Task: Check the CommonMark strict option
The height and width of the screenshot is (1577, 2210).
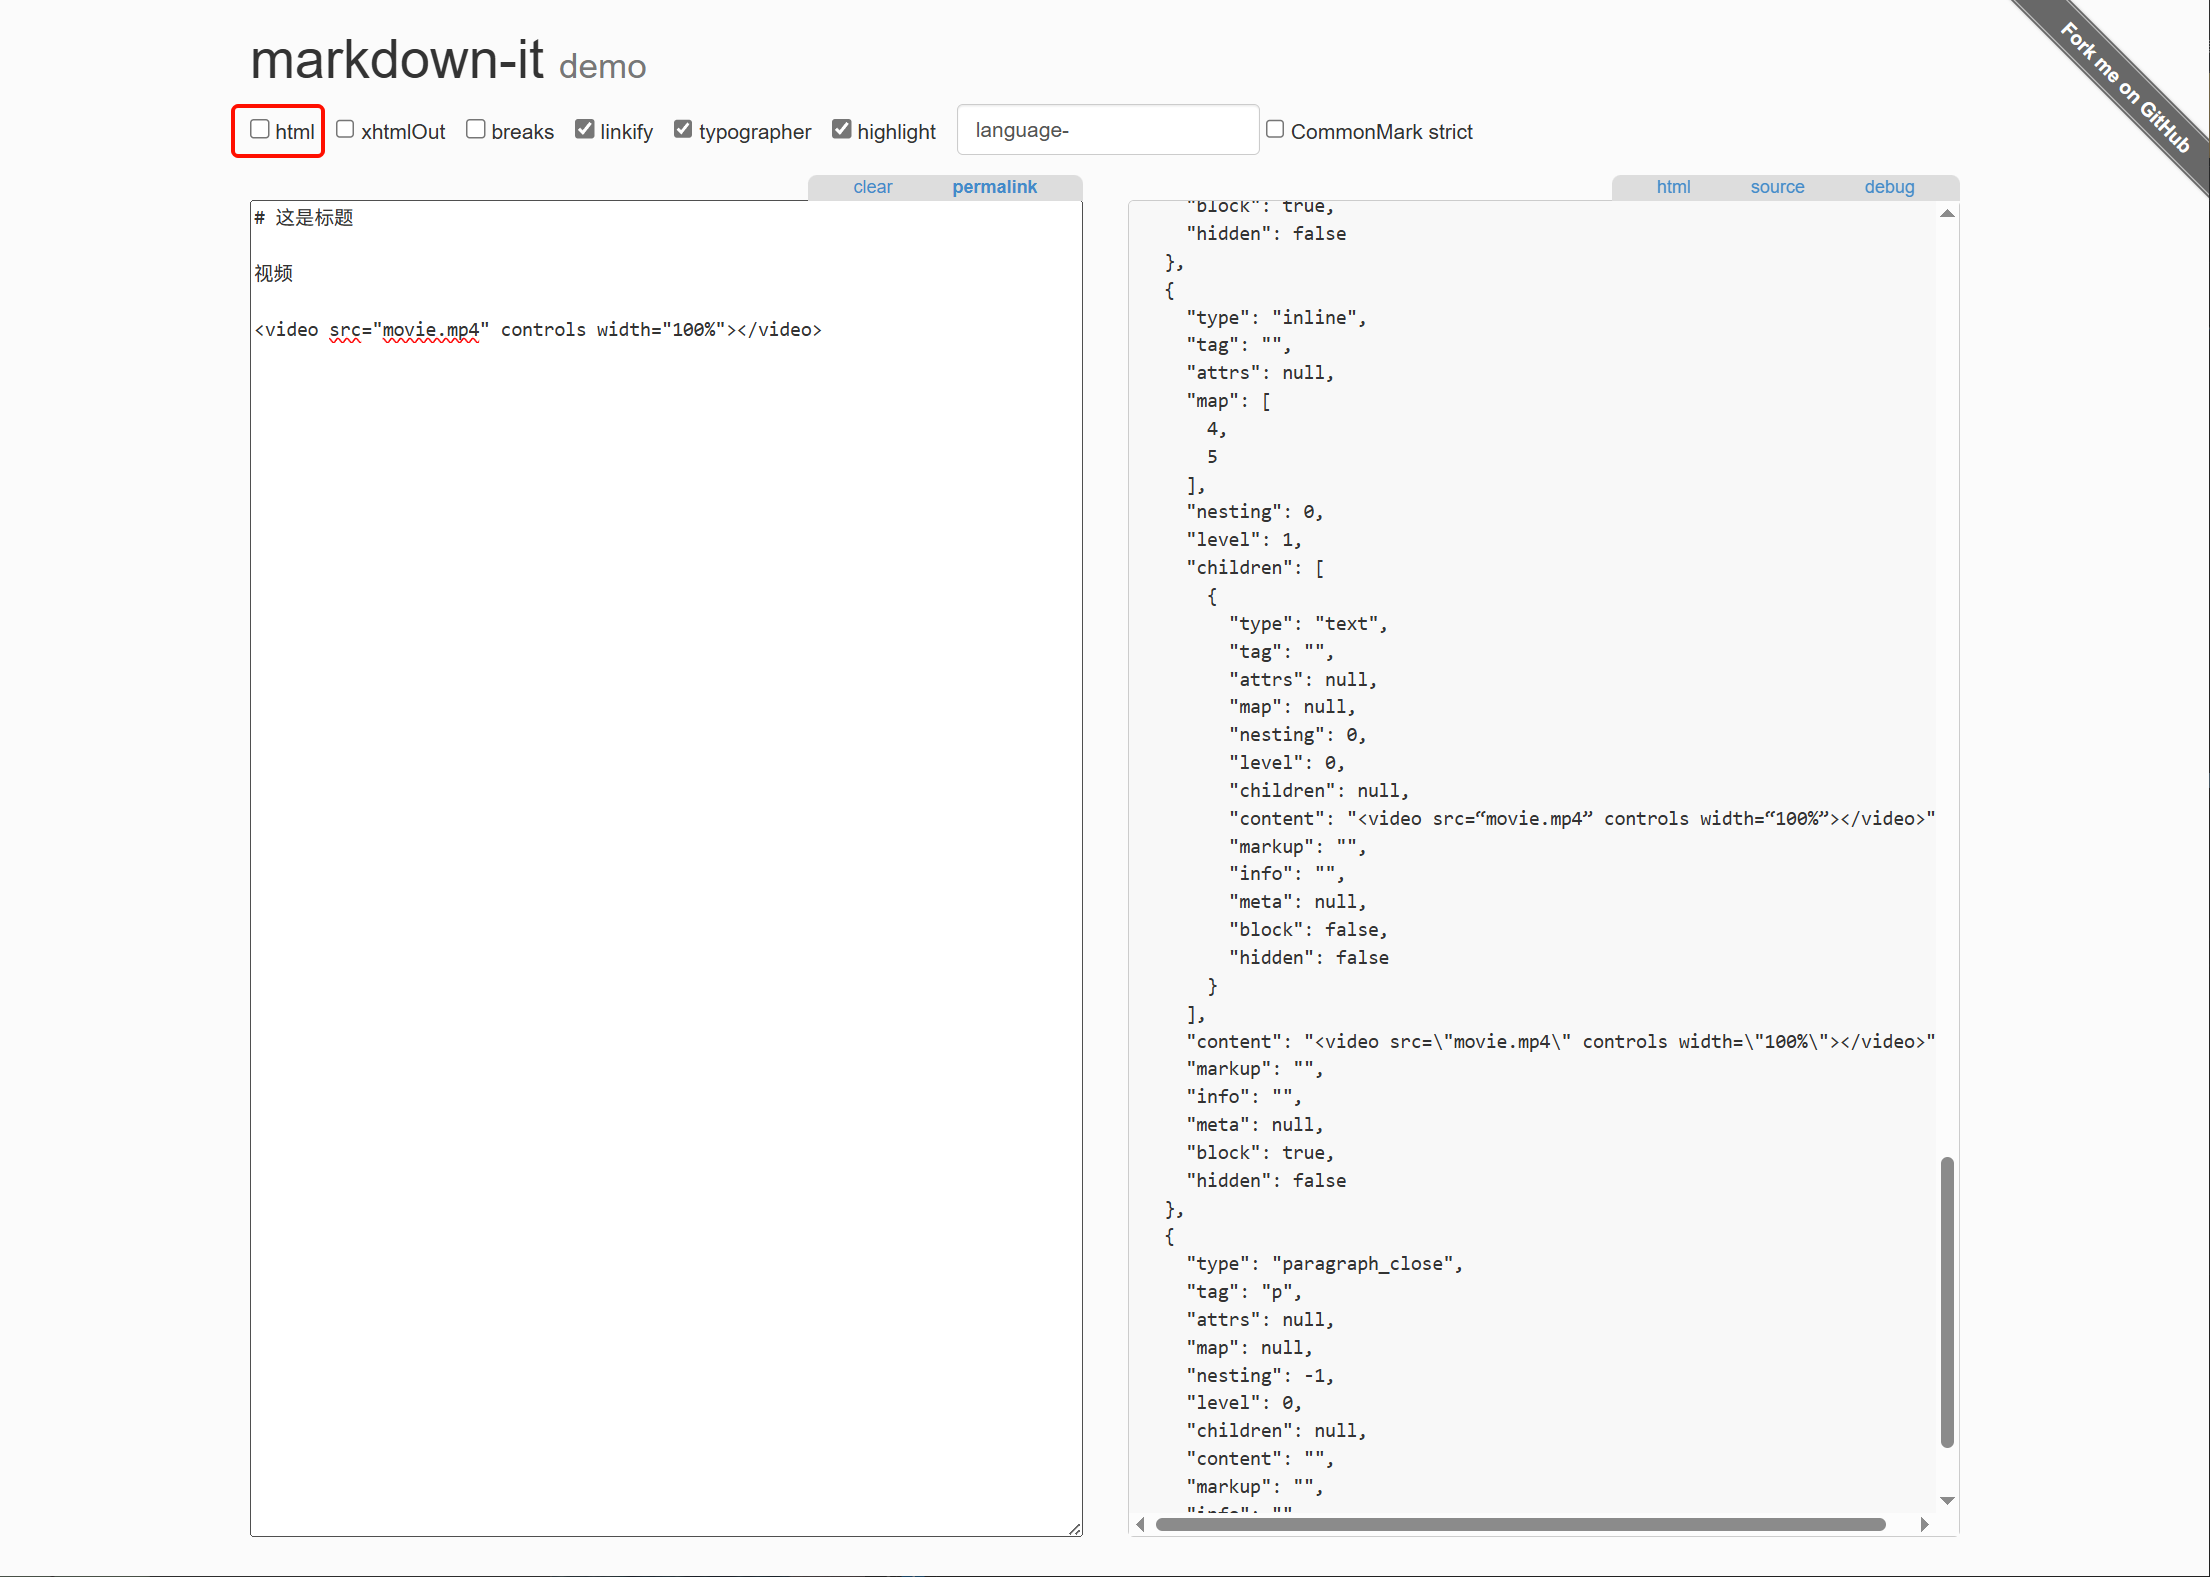Action: pyautogui.click(x=1275, y=129)
